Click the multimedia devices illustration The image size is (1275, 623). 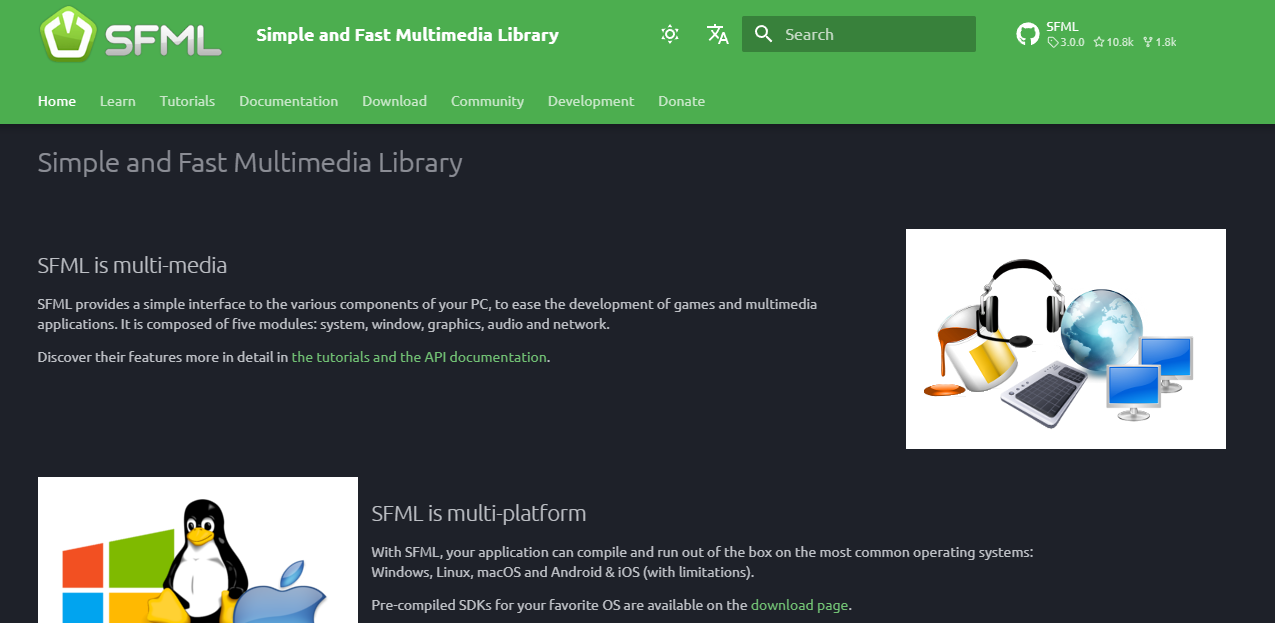1065,339
